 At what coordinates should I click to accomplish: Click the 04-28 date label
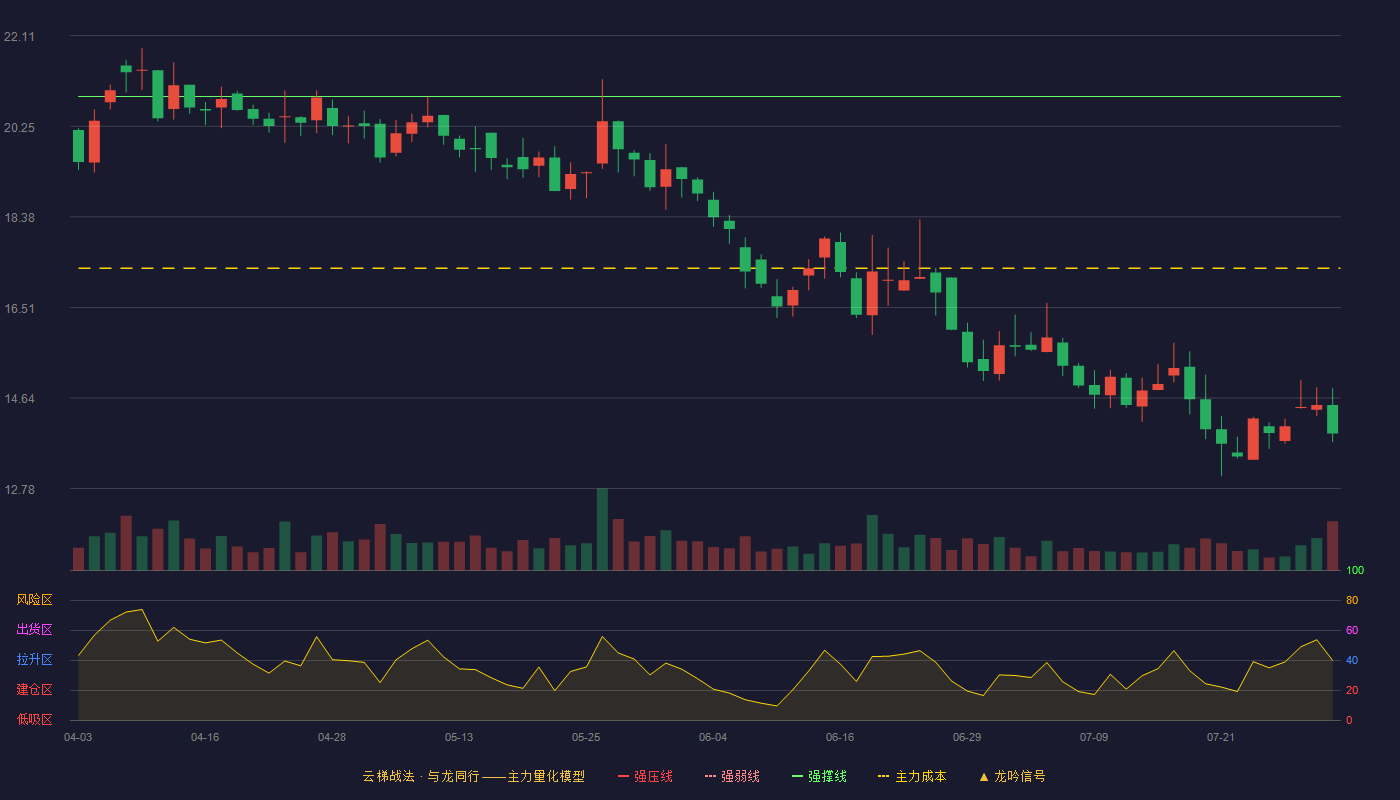coord(332,737)
